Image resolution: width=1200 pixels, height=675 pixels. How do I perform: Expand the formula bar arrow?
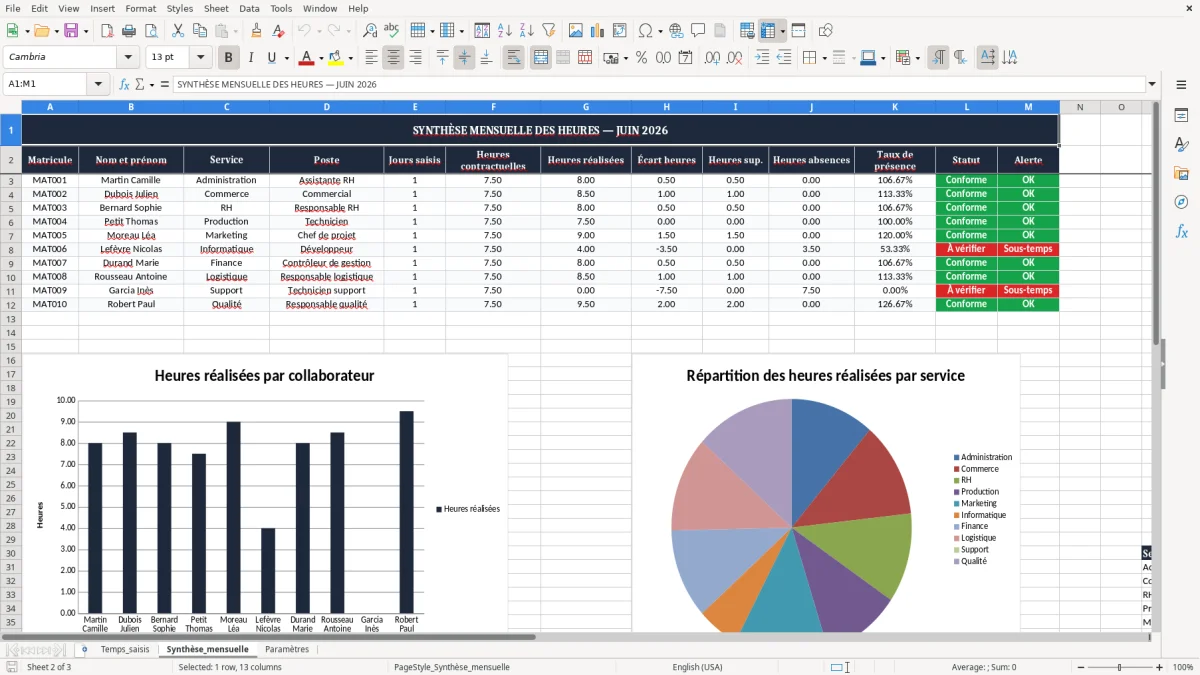click(x=1152, y=84)
